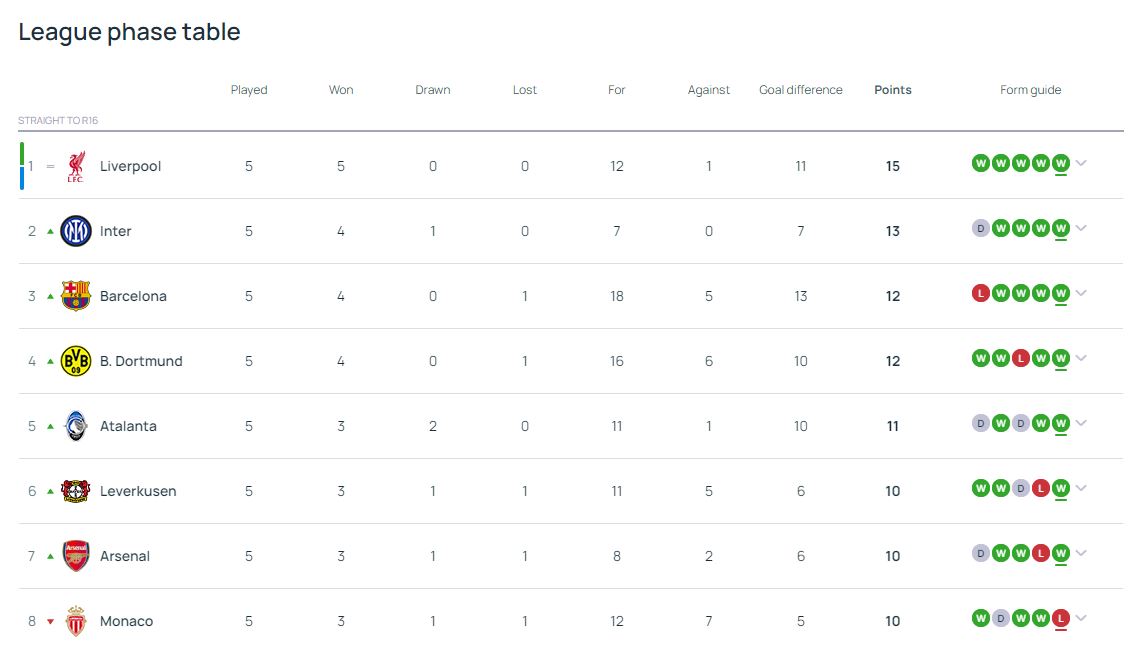Click the Arsenal club crest
Image resolution: width=1137 pixels, height=652 pixels.
tap(76, 556)
